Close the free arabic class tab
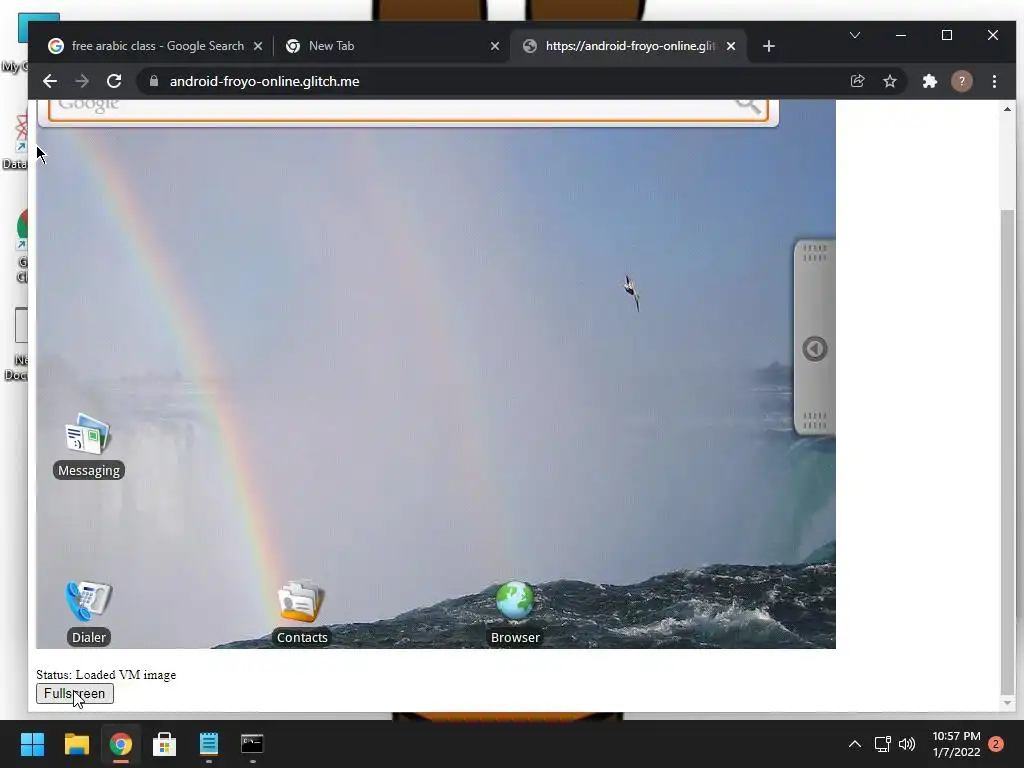 pyautogui.click(x=258, y=46)
